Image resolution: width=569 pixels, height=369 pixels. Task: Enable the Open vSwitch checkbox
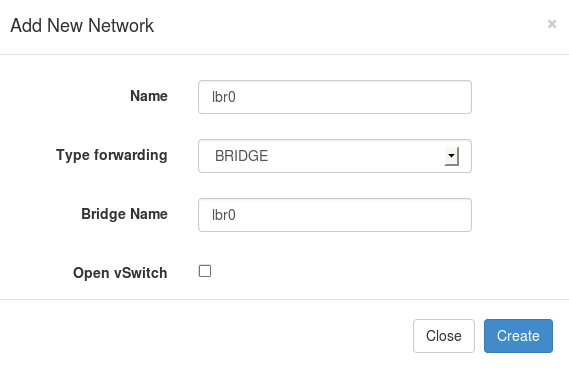click(x=205, y=271)
